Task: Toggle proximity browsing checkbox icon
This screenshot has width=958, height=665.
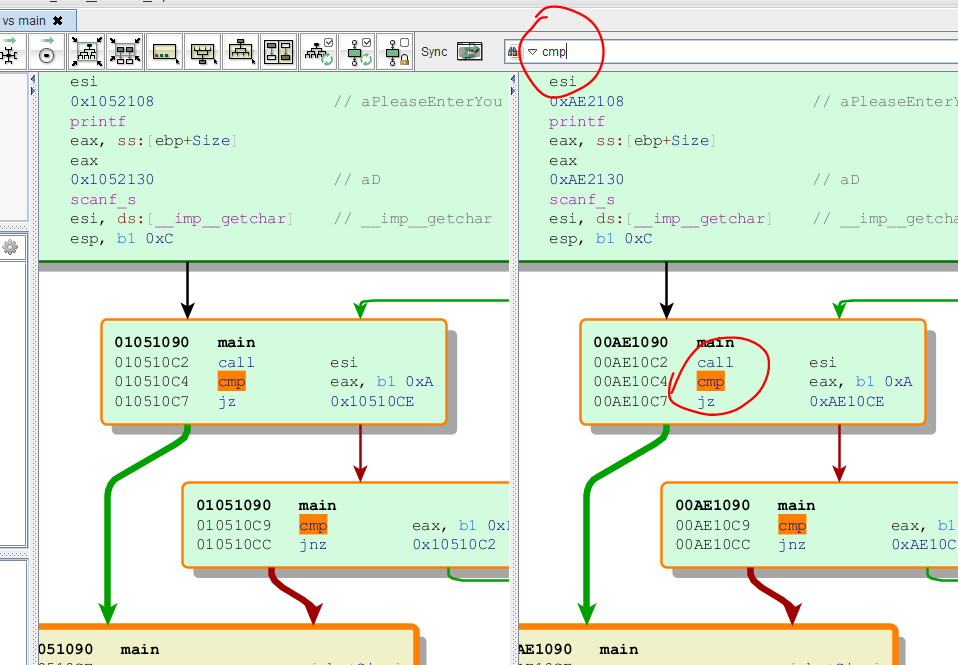Action: click(358, 52)
